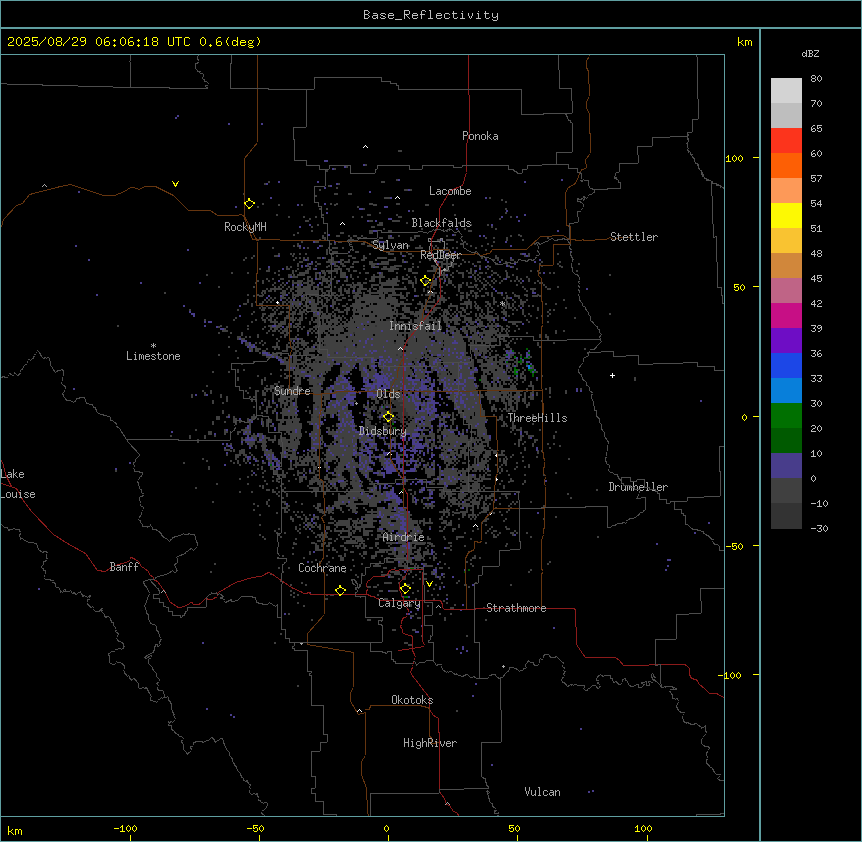
Task: Click the dBZ legend heading
Action: point(810,53)
